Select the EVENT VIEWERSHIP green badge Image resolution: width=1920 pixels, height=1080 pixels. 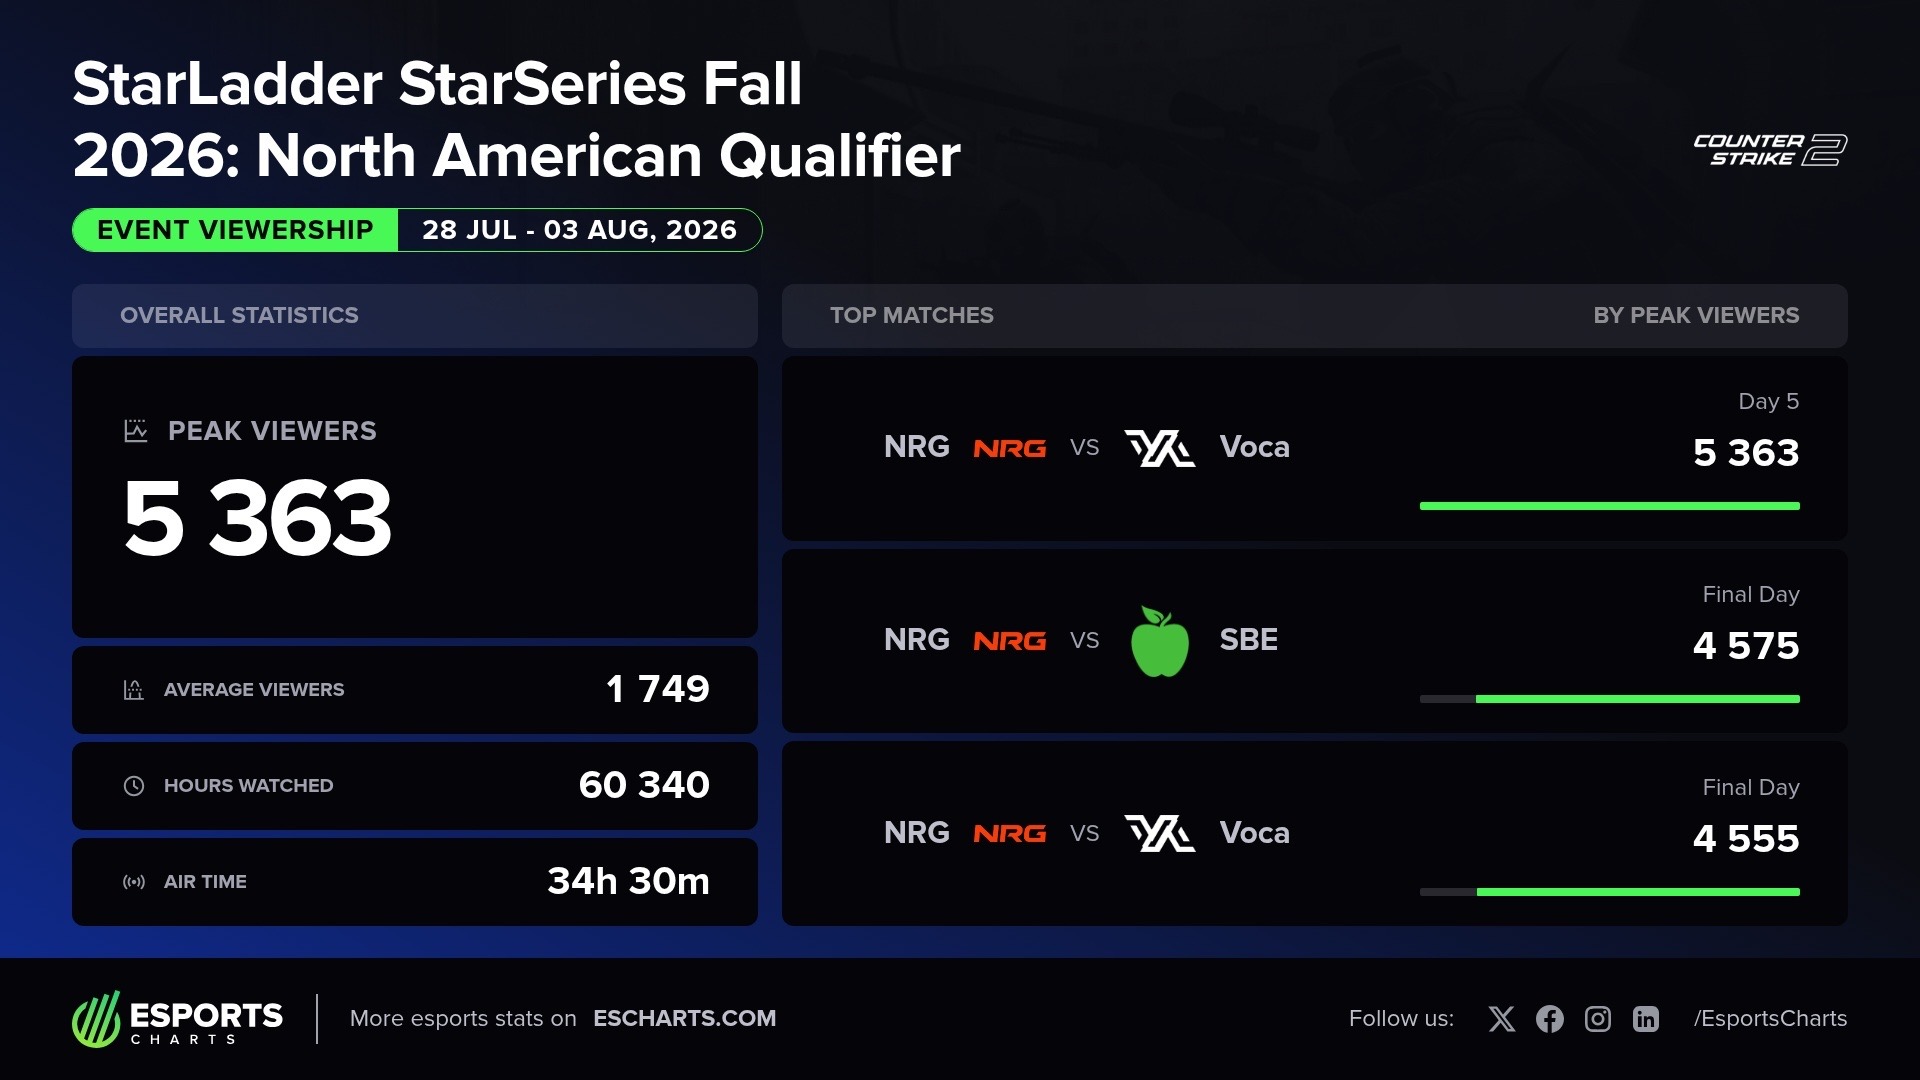point(235,230)
